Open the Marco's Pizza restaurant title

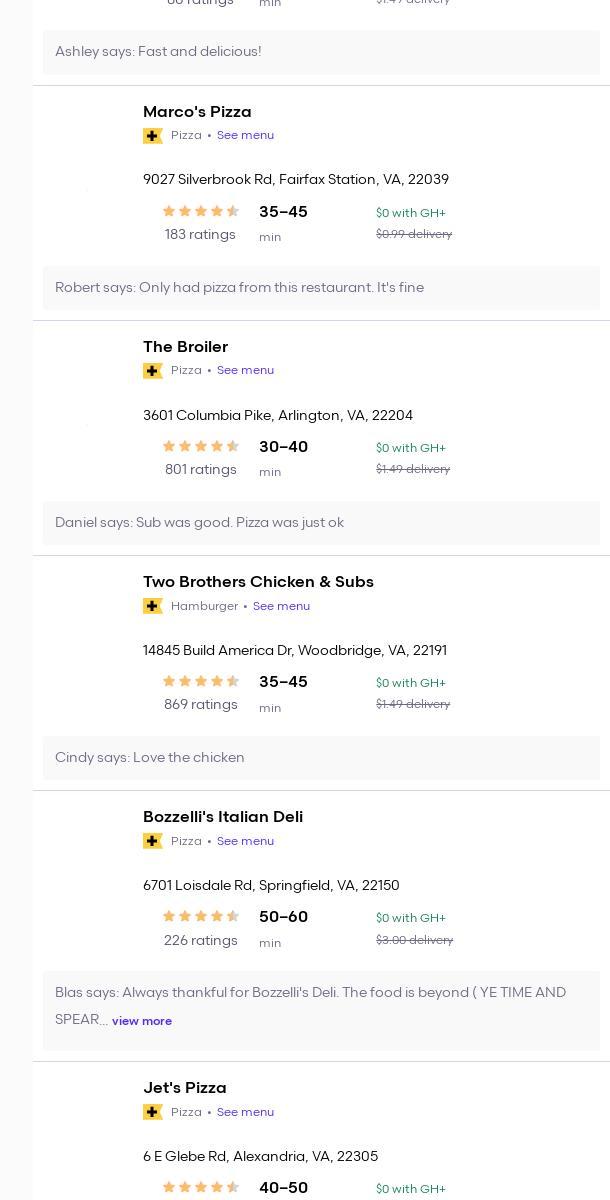[x=197, y=112]
